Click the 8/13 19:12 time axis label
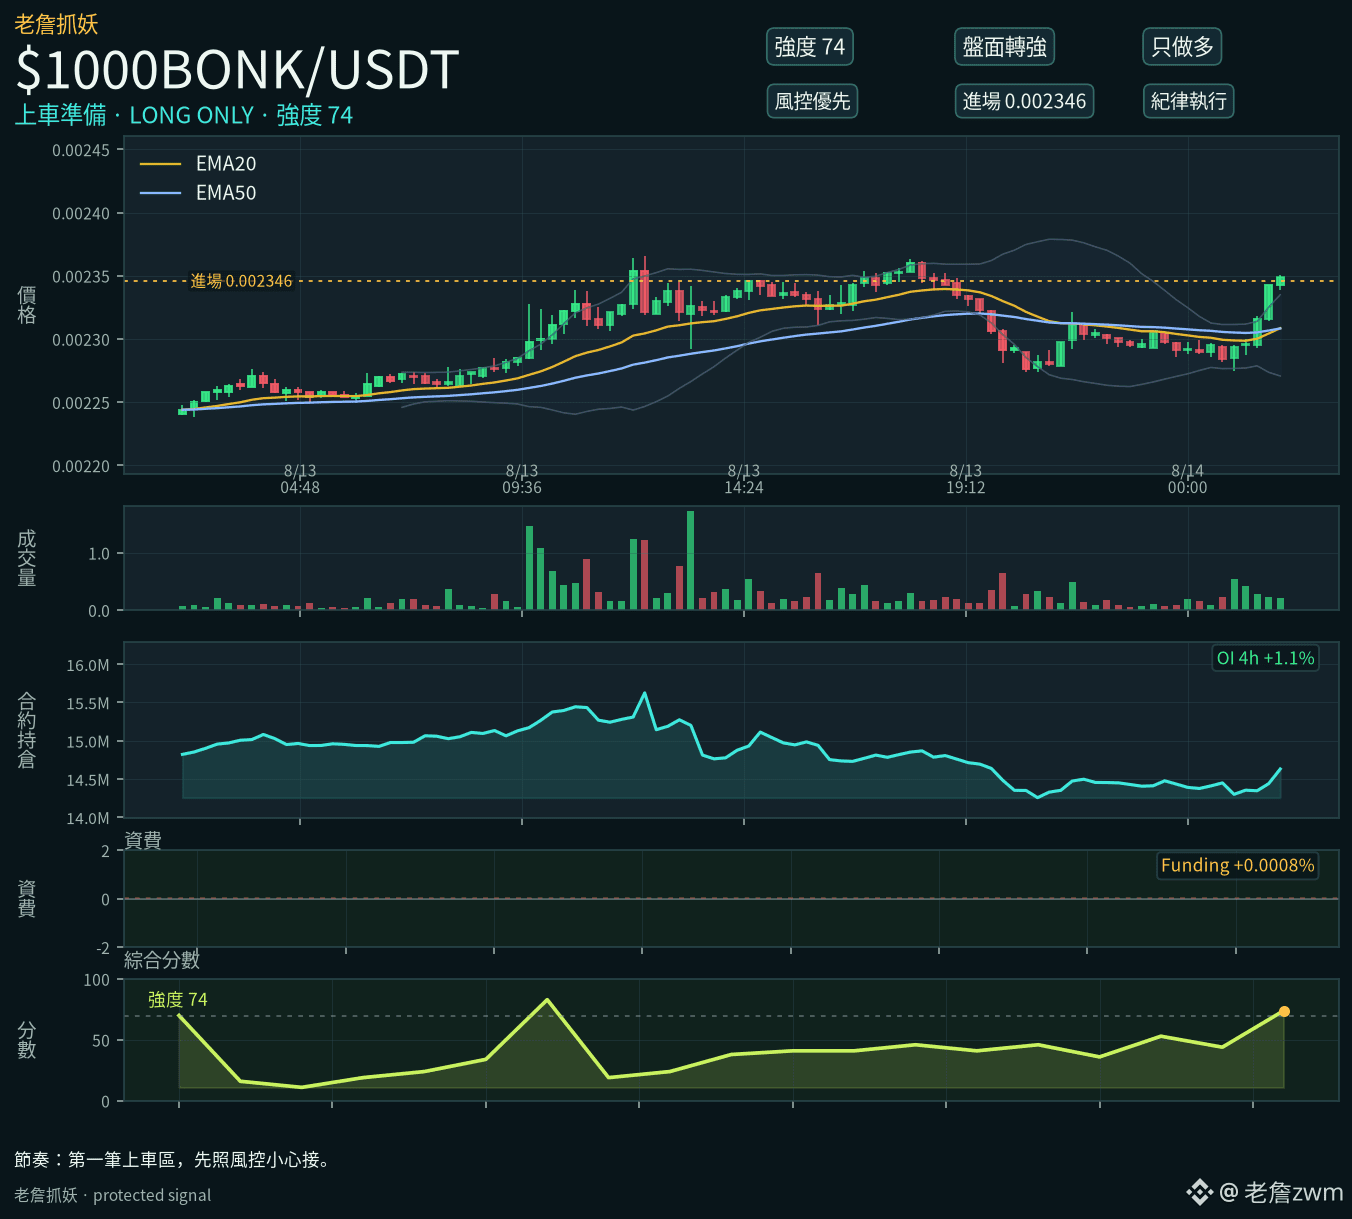The width and height of the screenshot is (1352, 1219). point(966,479)
